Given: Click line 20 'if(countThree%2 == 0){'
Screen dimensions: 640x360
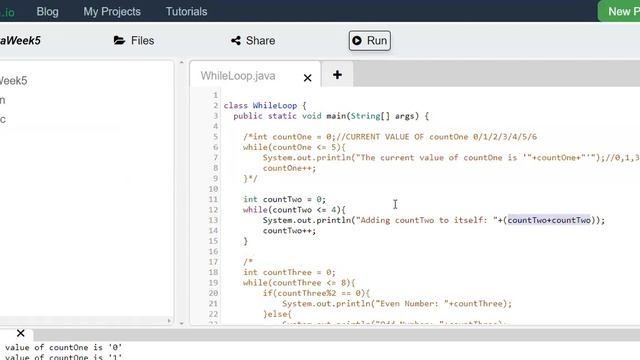Looking at the screenshot, I should [x=316, y=293].
